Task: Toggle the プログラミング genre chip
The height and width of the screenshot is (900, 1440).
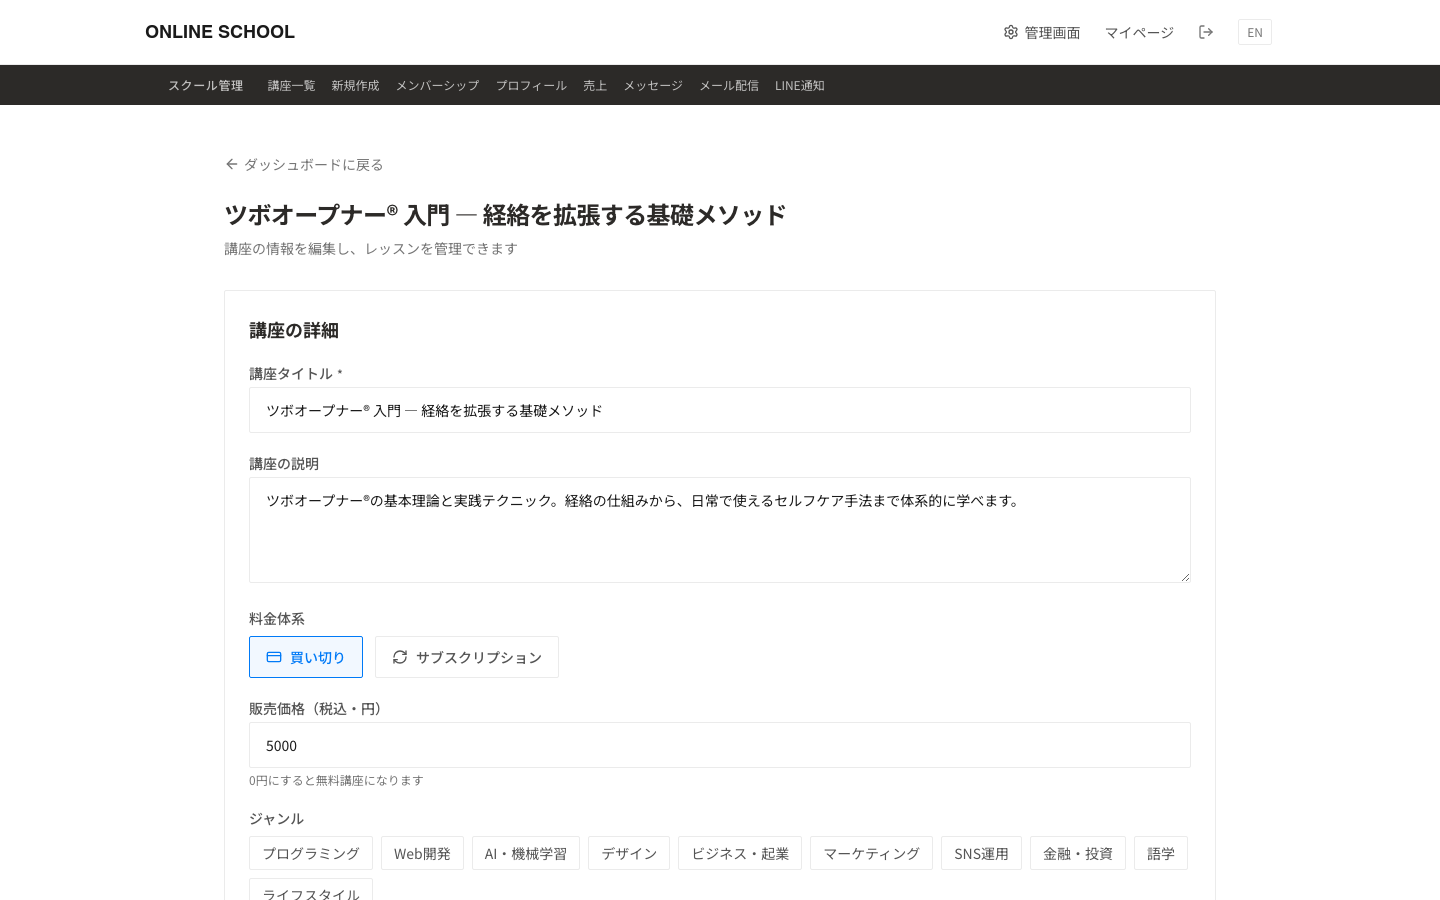Action: (x=310, y=853)
